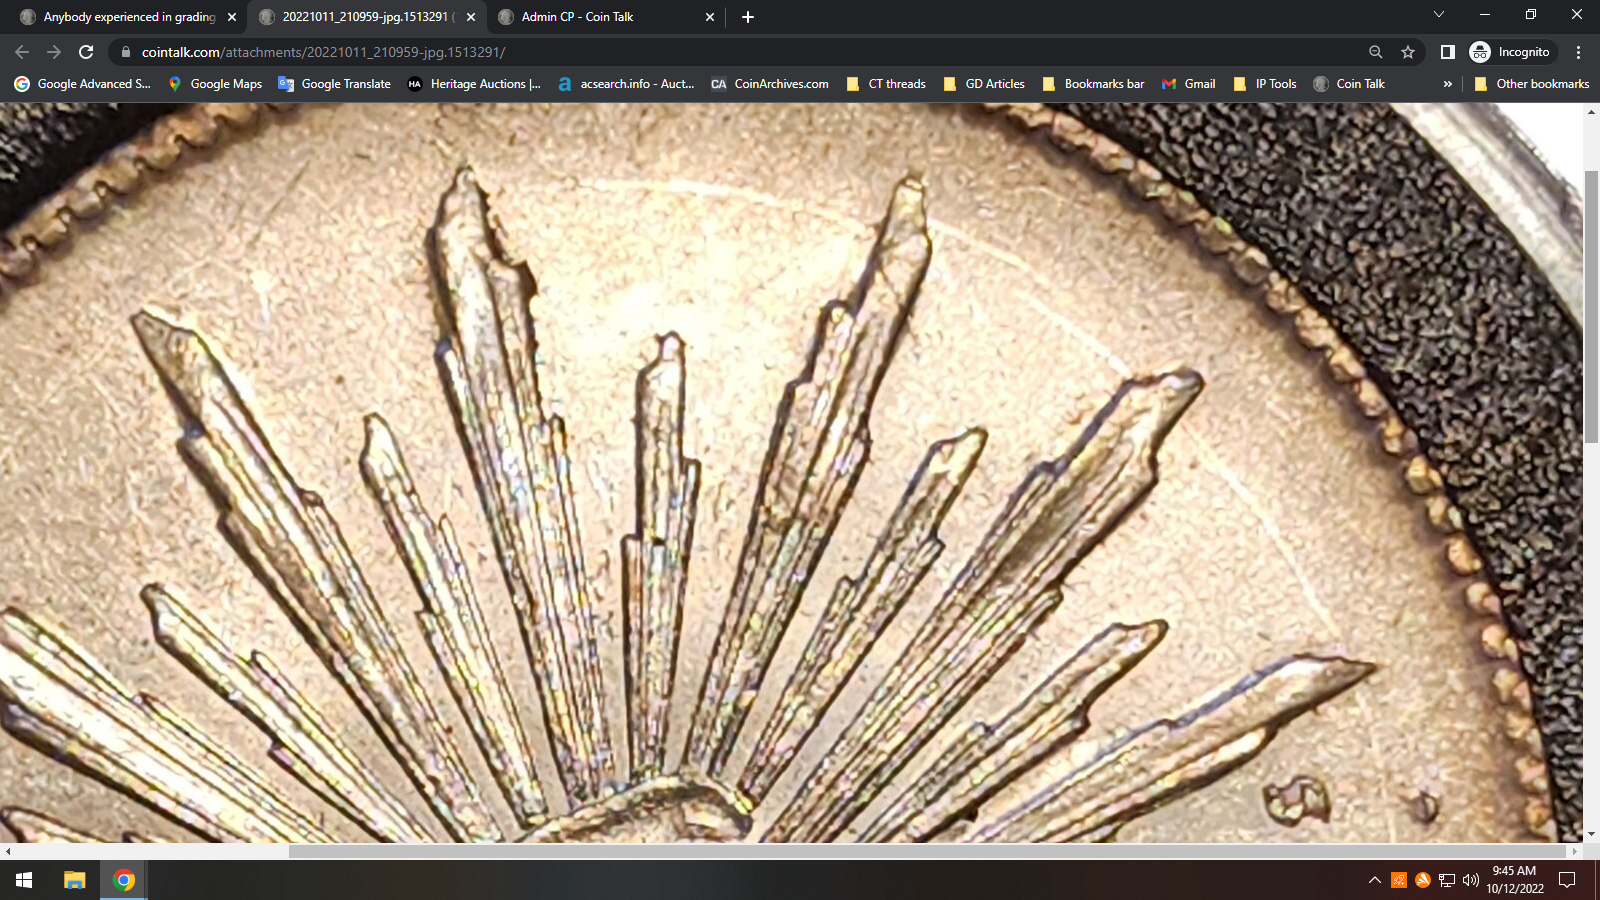Click the scroll left arrow
This screenshot has width=1600, height=900.
[x=8, y=851]
